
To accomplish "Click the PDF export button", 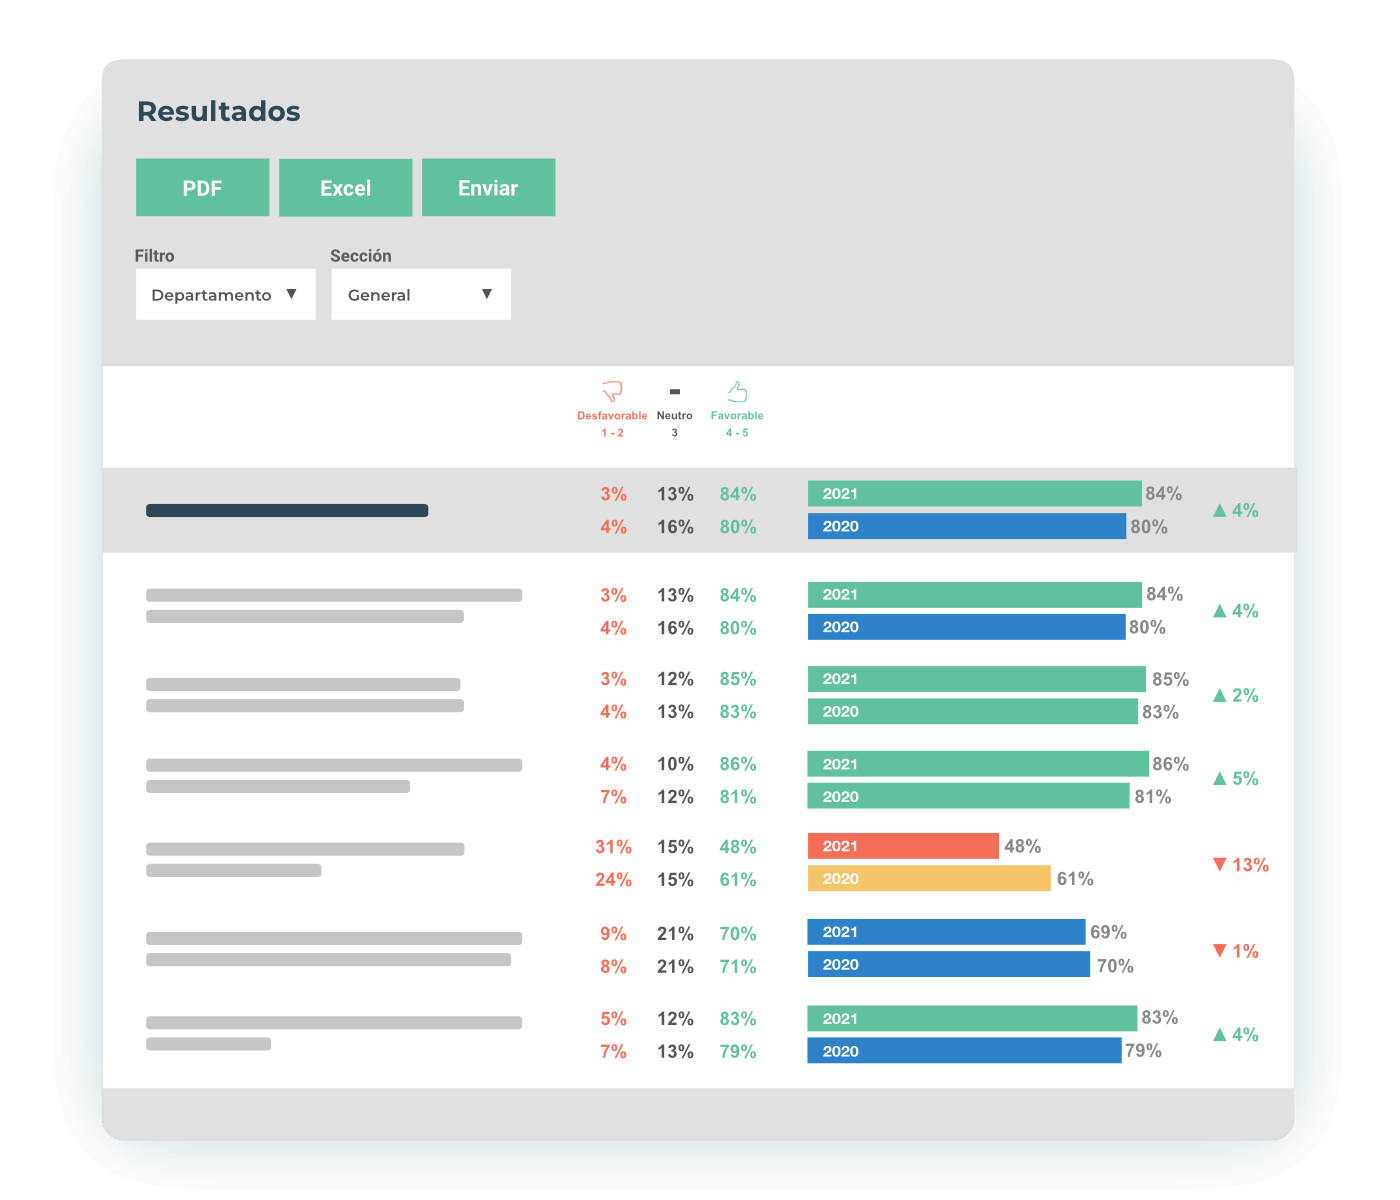I will (x=202, y=187).
